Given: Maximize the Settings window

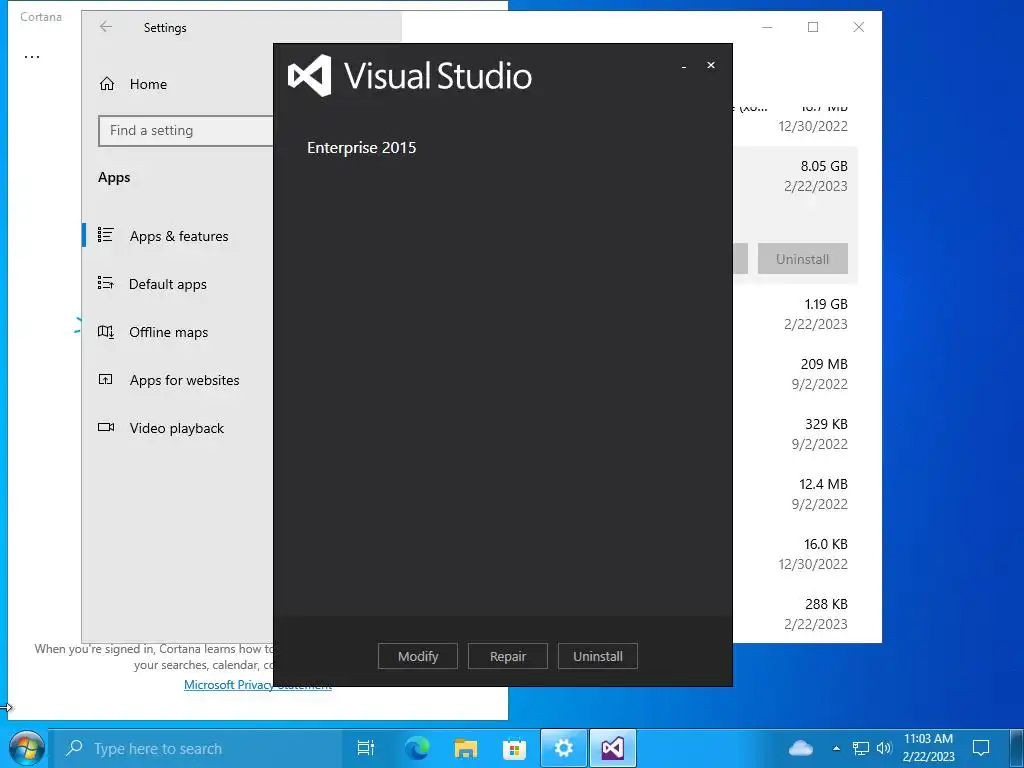Looking at the screenshot, I should [x=813, y=27].
